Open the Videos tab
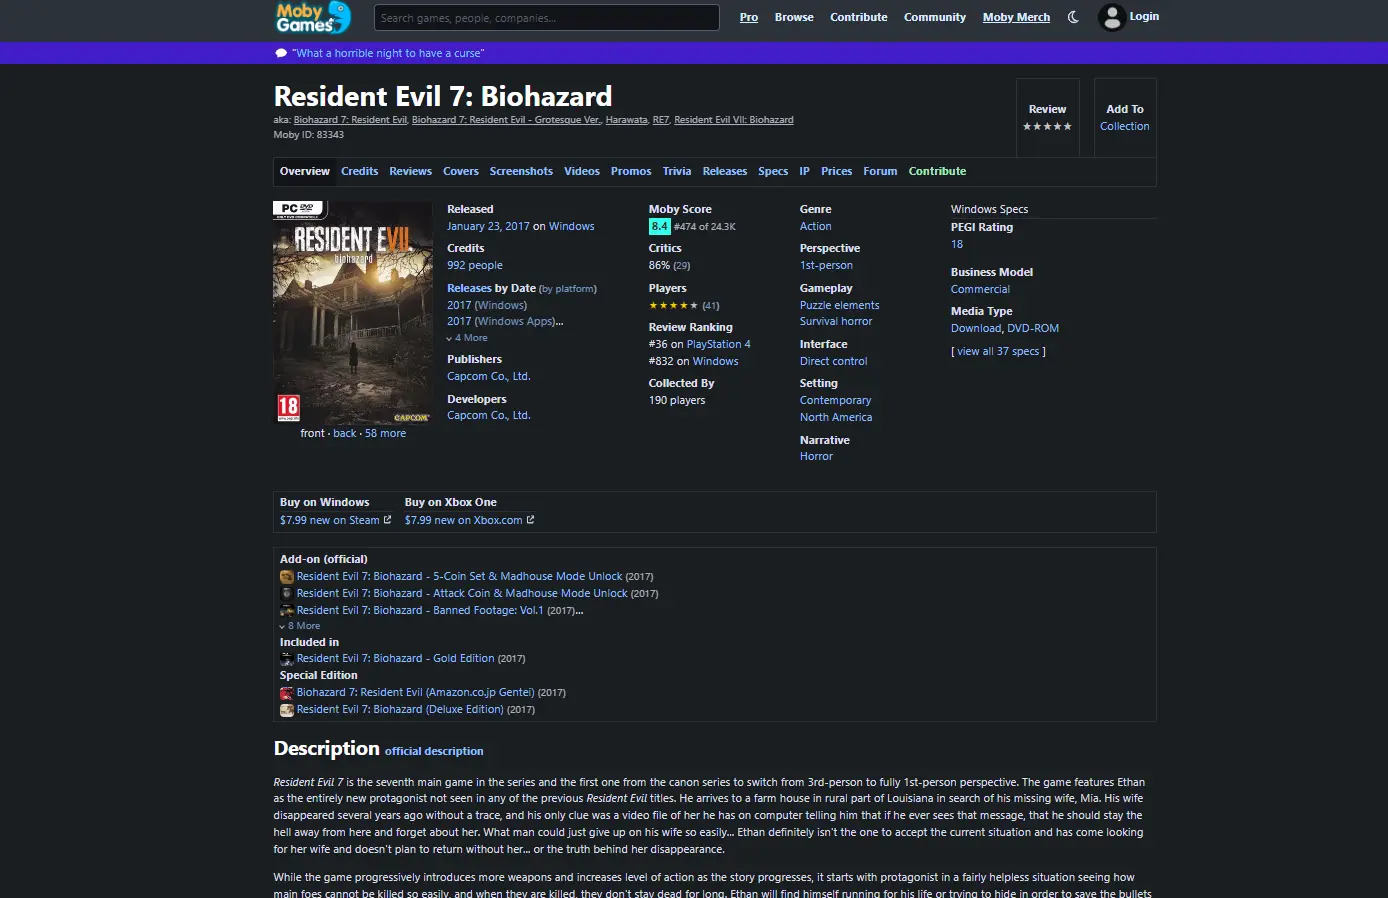 pos(582,171)
